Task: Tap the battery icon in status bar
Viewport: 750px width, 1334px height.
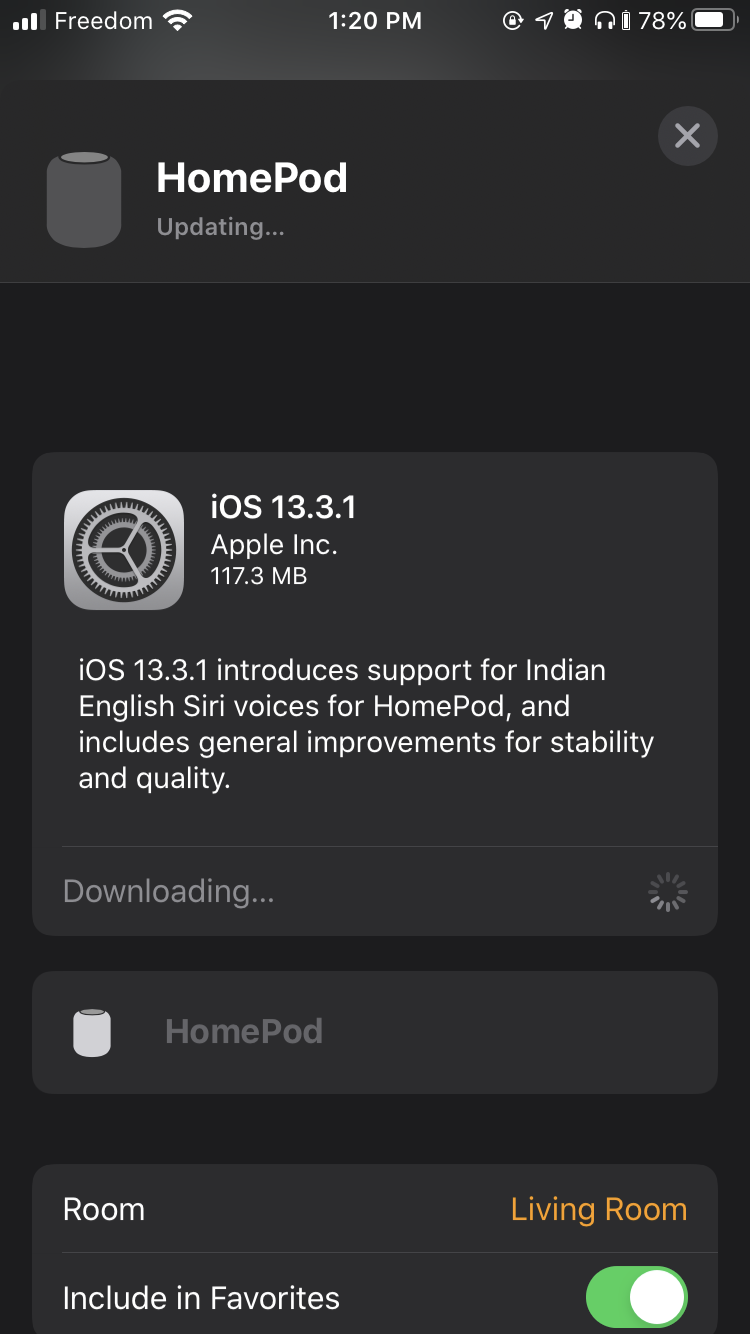Action: pyautogui.click(x=714, y=20)
